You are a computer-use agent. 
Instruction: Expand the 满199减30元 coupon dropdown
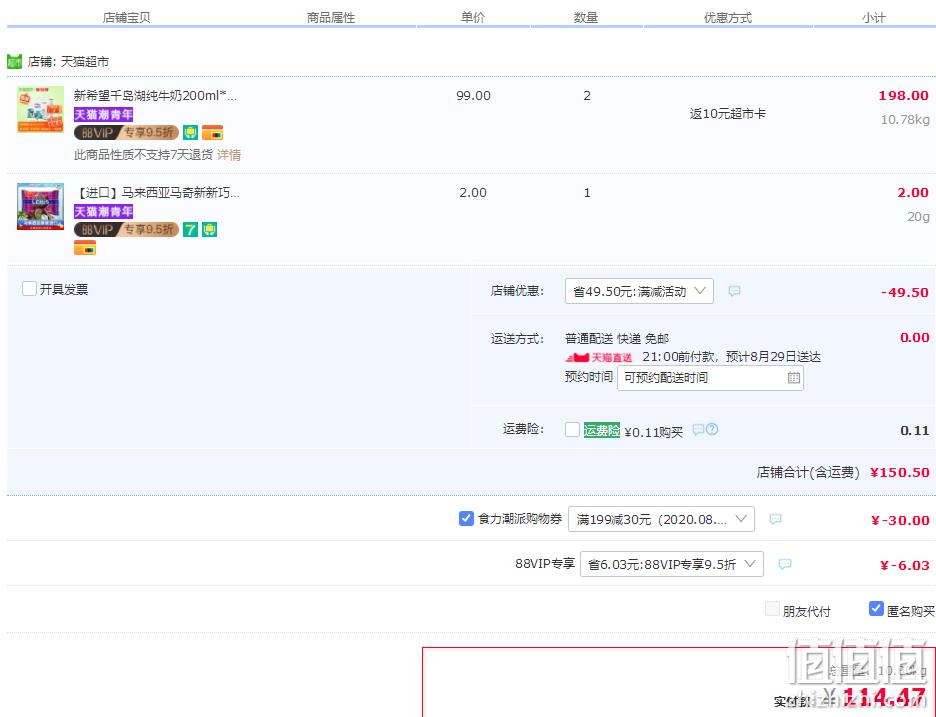(x=661, y=519)
